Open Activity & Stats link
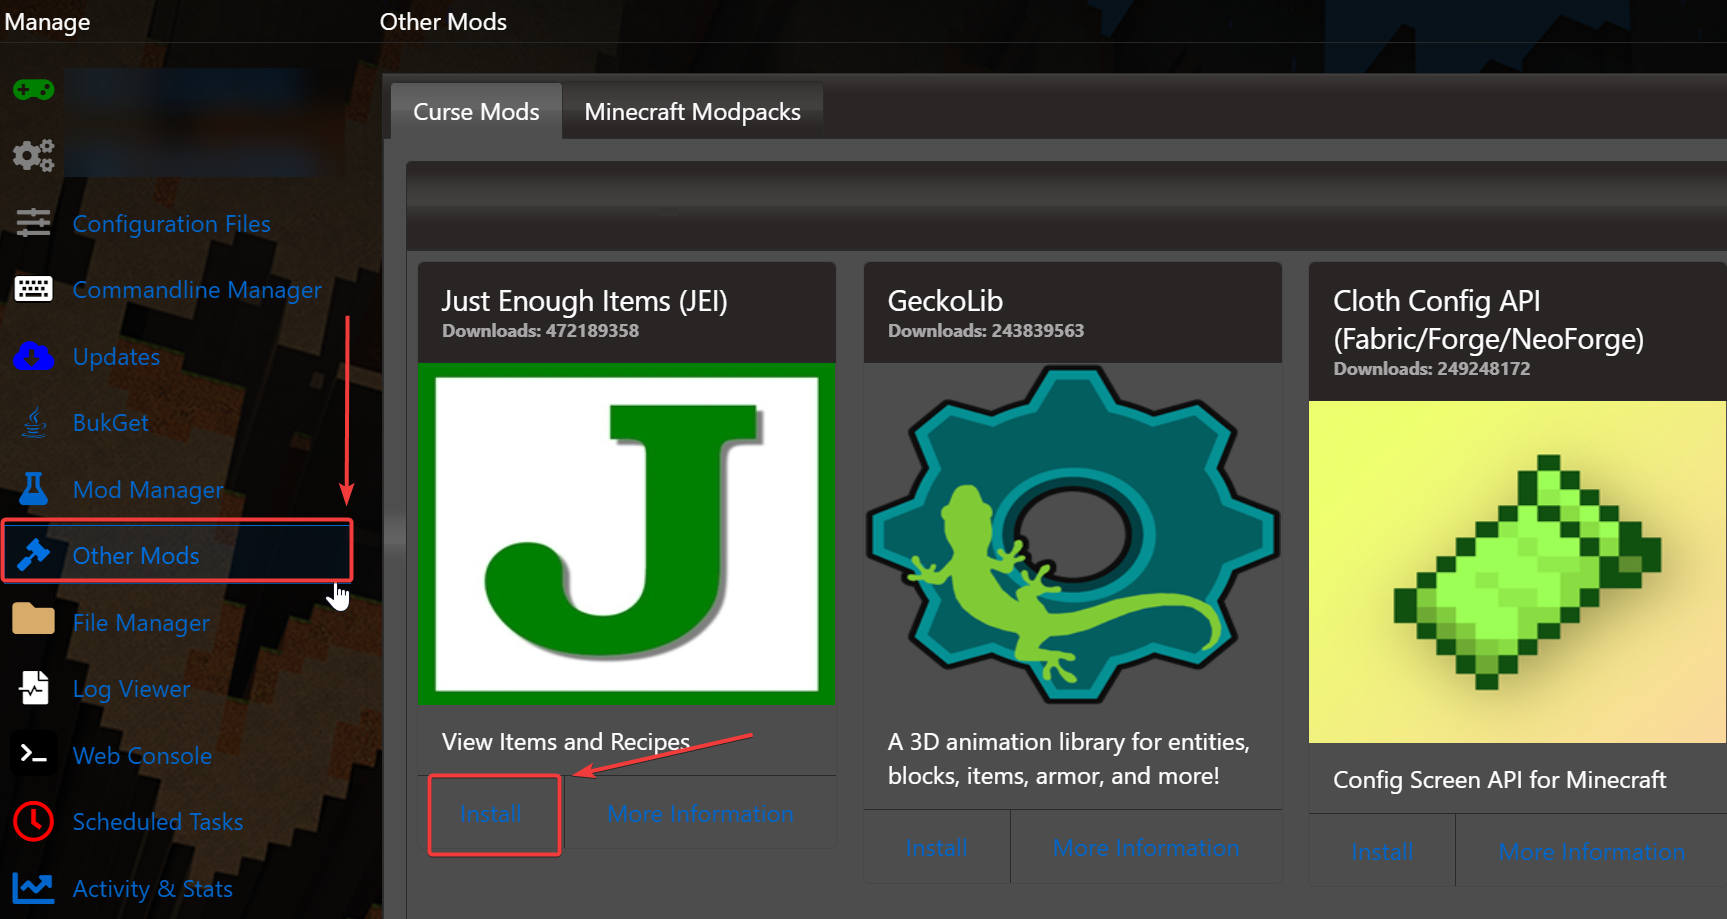 pos(152,889)
